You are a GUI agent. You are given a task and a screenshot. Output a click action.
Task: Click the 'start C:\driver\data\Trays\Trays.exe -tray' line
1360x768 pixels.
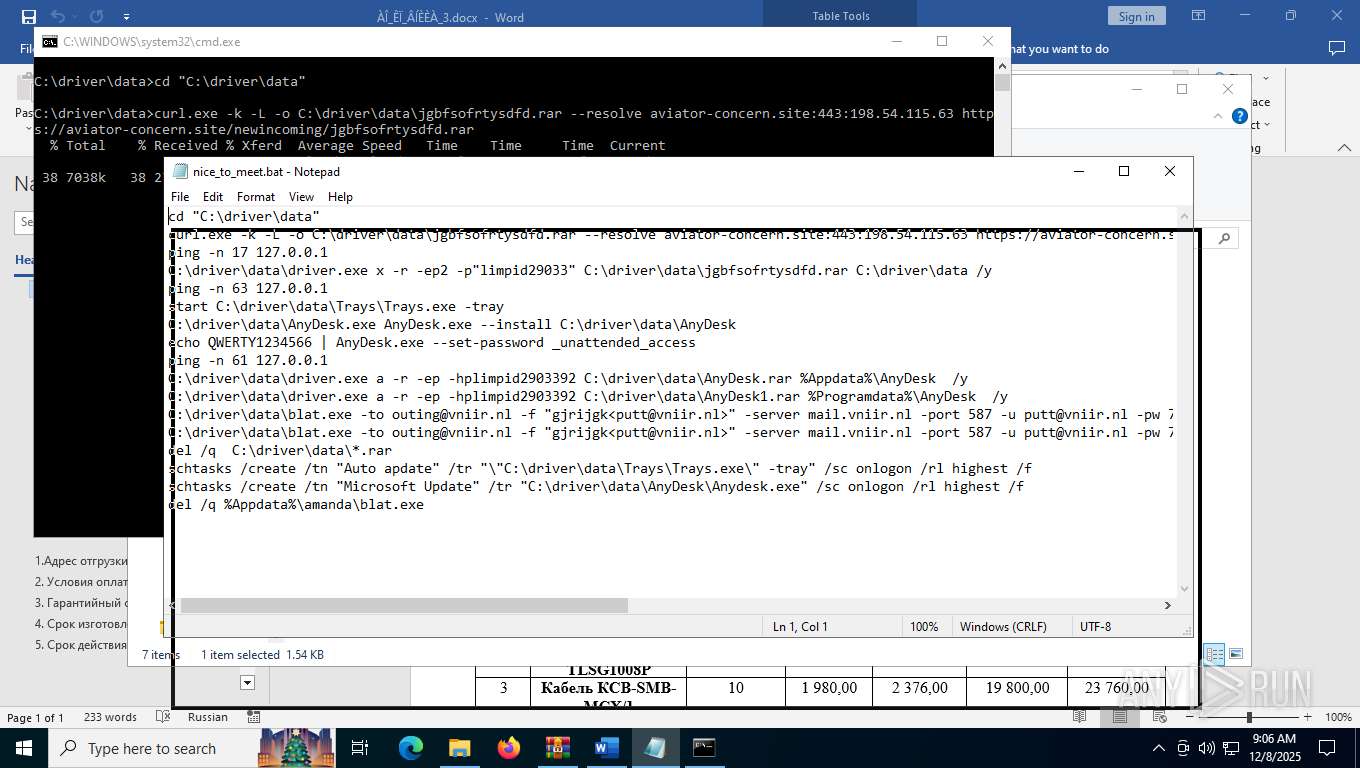pos(336,306)
